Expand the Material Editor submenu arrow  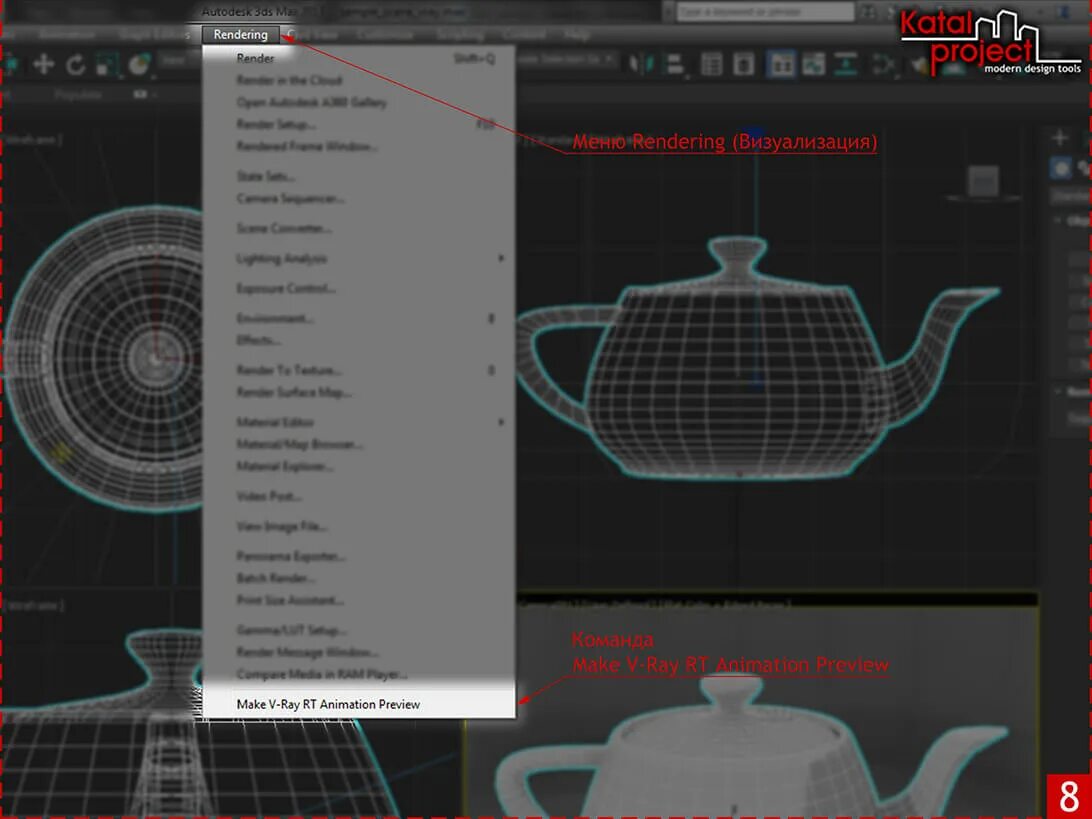tap(501, 422)
